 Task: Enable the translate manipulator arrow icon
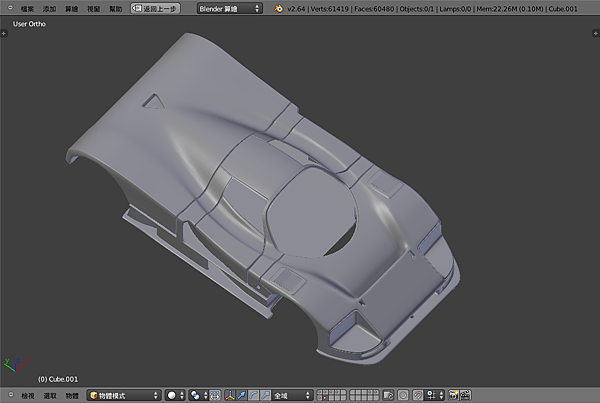coord(241,395)
